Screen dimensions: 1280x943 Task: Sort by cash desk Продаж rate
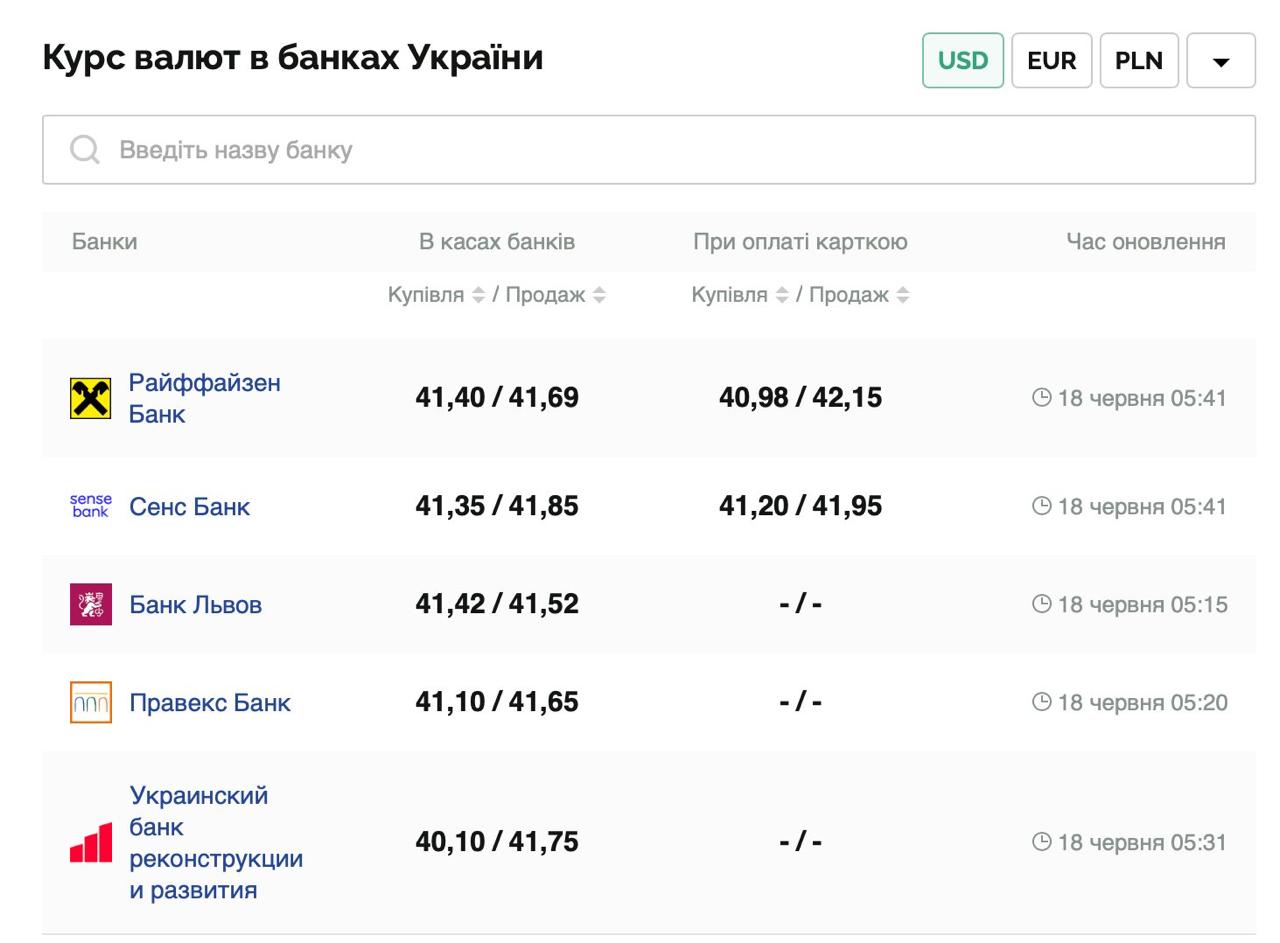[599, 295]
